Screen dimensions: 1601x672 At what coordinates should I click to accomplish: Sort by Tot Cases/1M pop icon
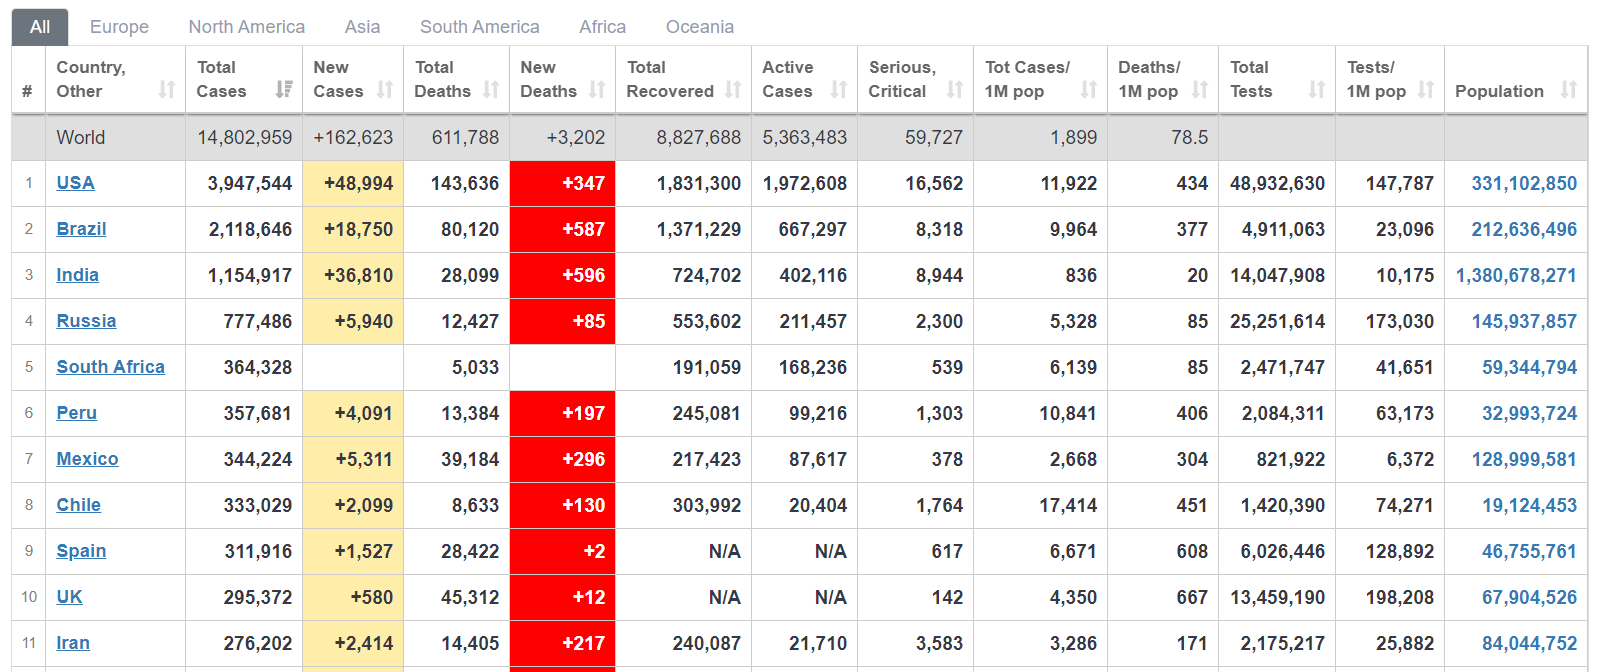pos(1089,90)
